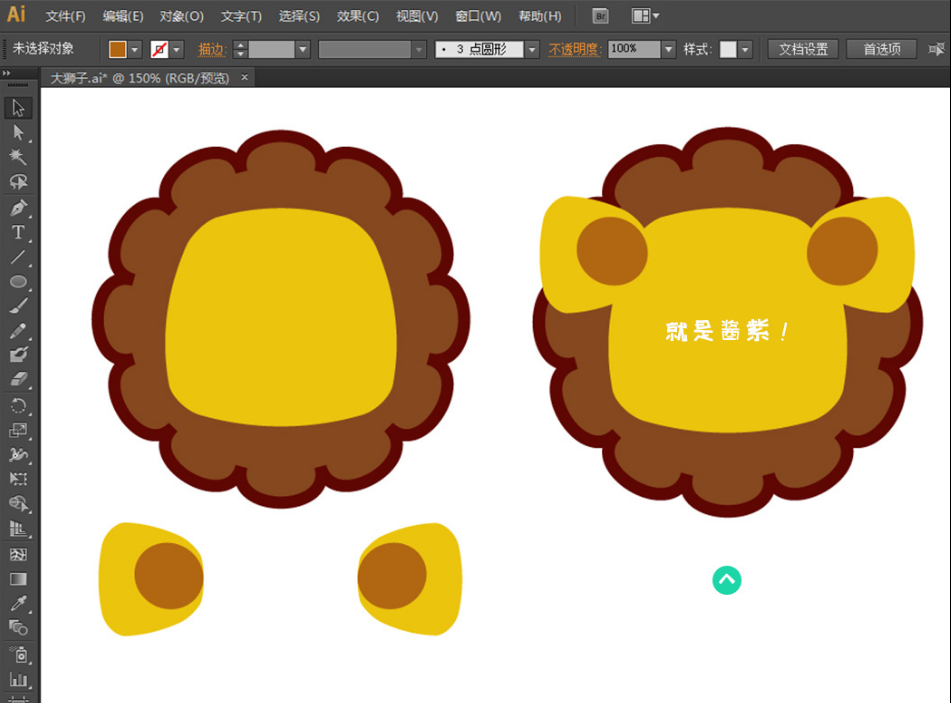Select the Pen tool

pyautogui.click(x=18, y=208)
